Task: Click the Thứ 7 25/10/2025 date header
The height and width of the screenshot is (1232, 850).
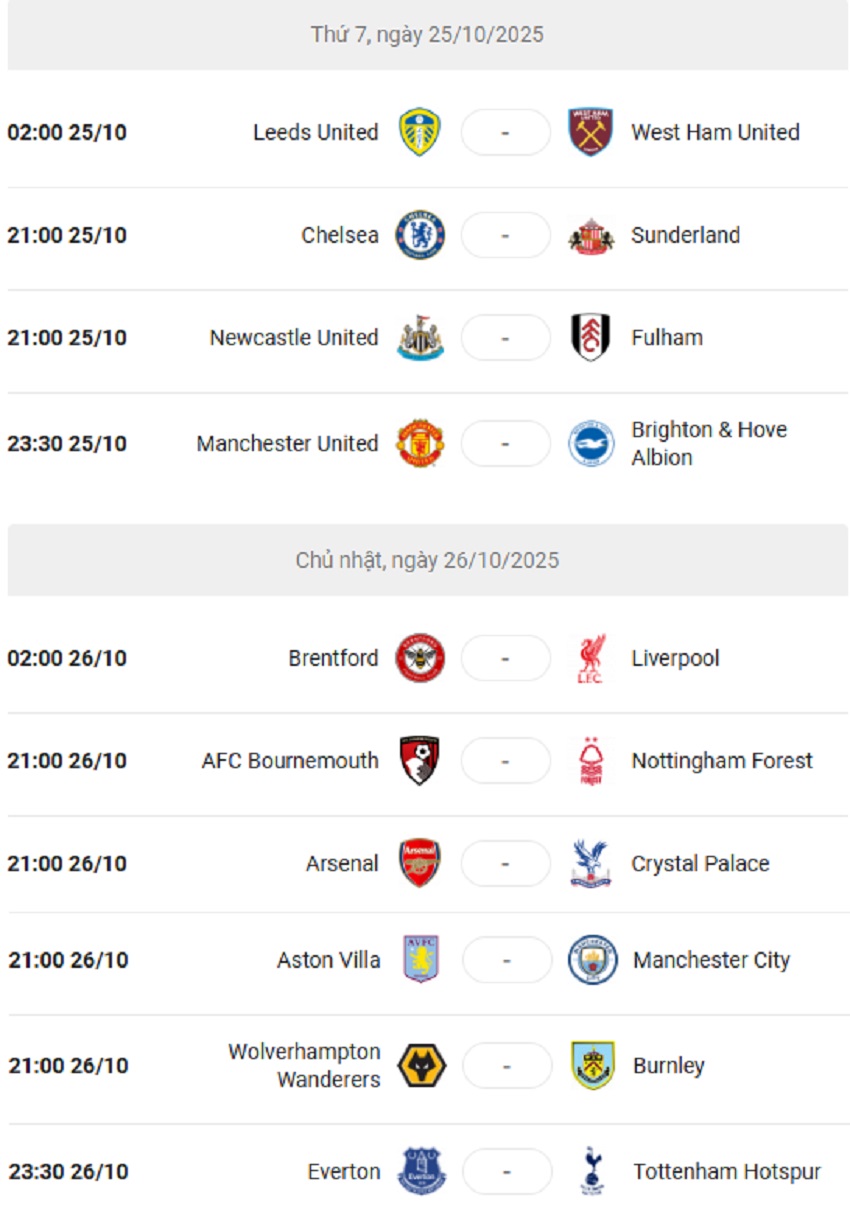Action: 427,35
